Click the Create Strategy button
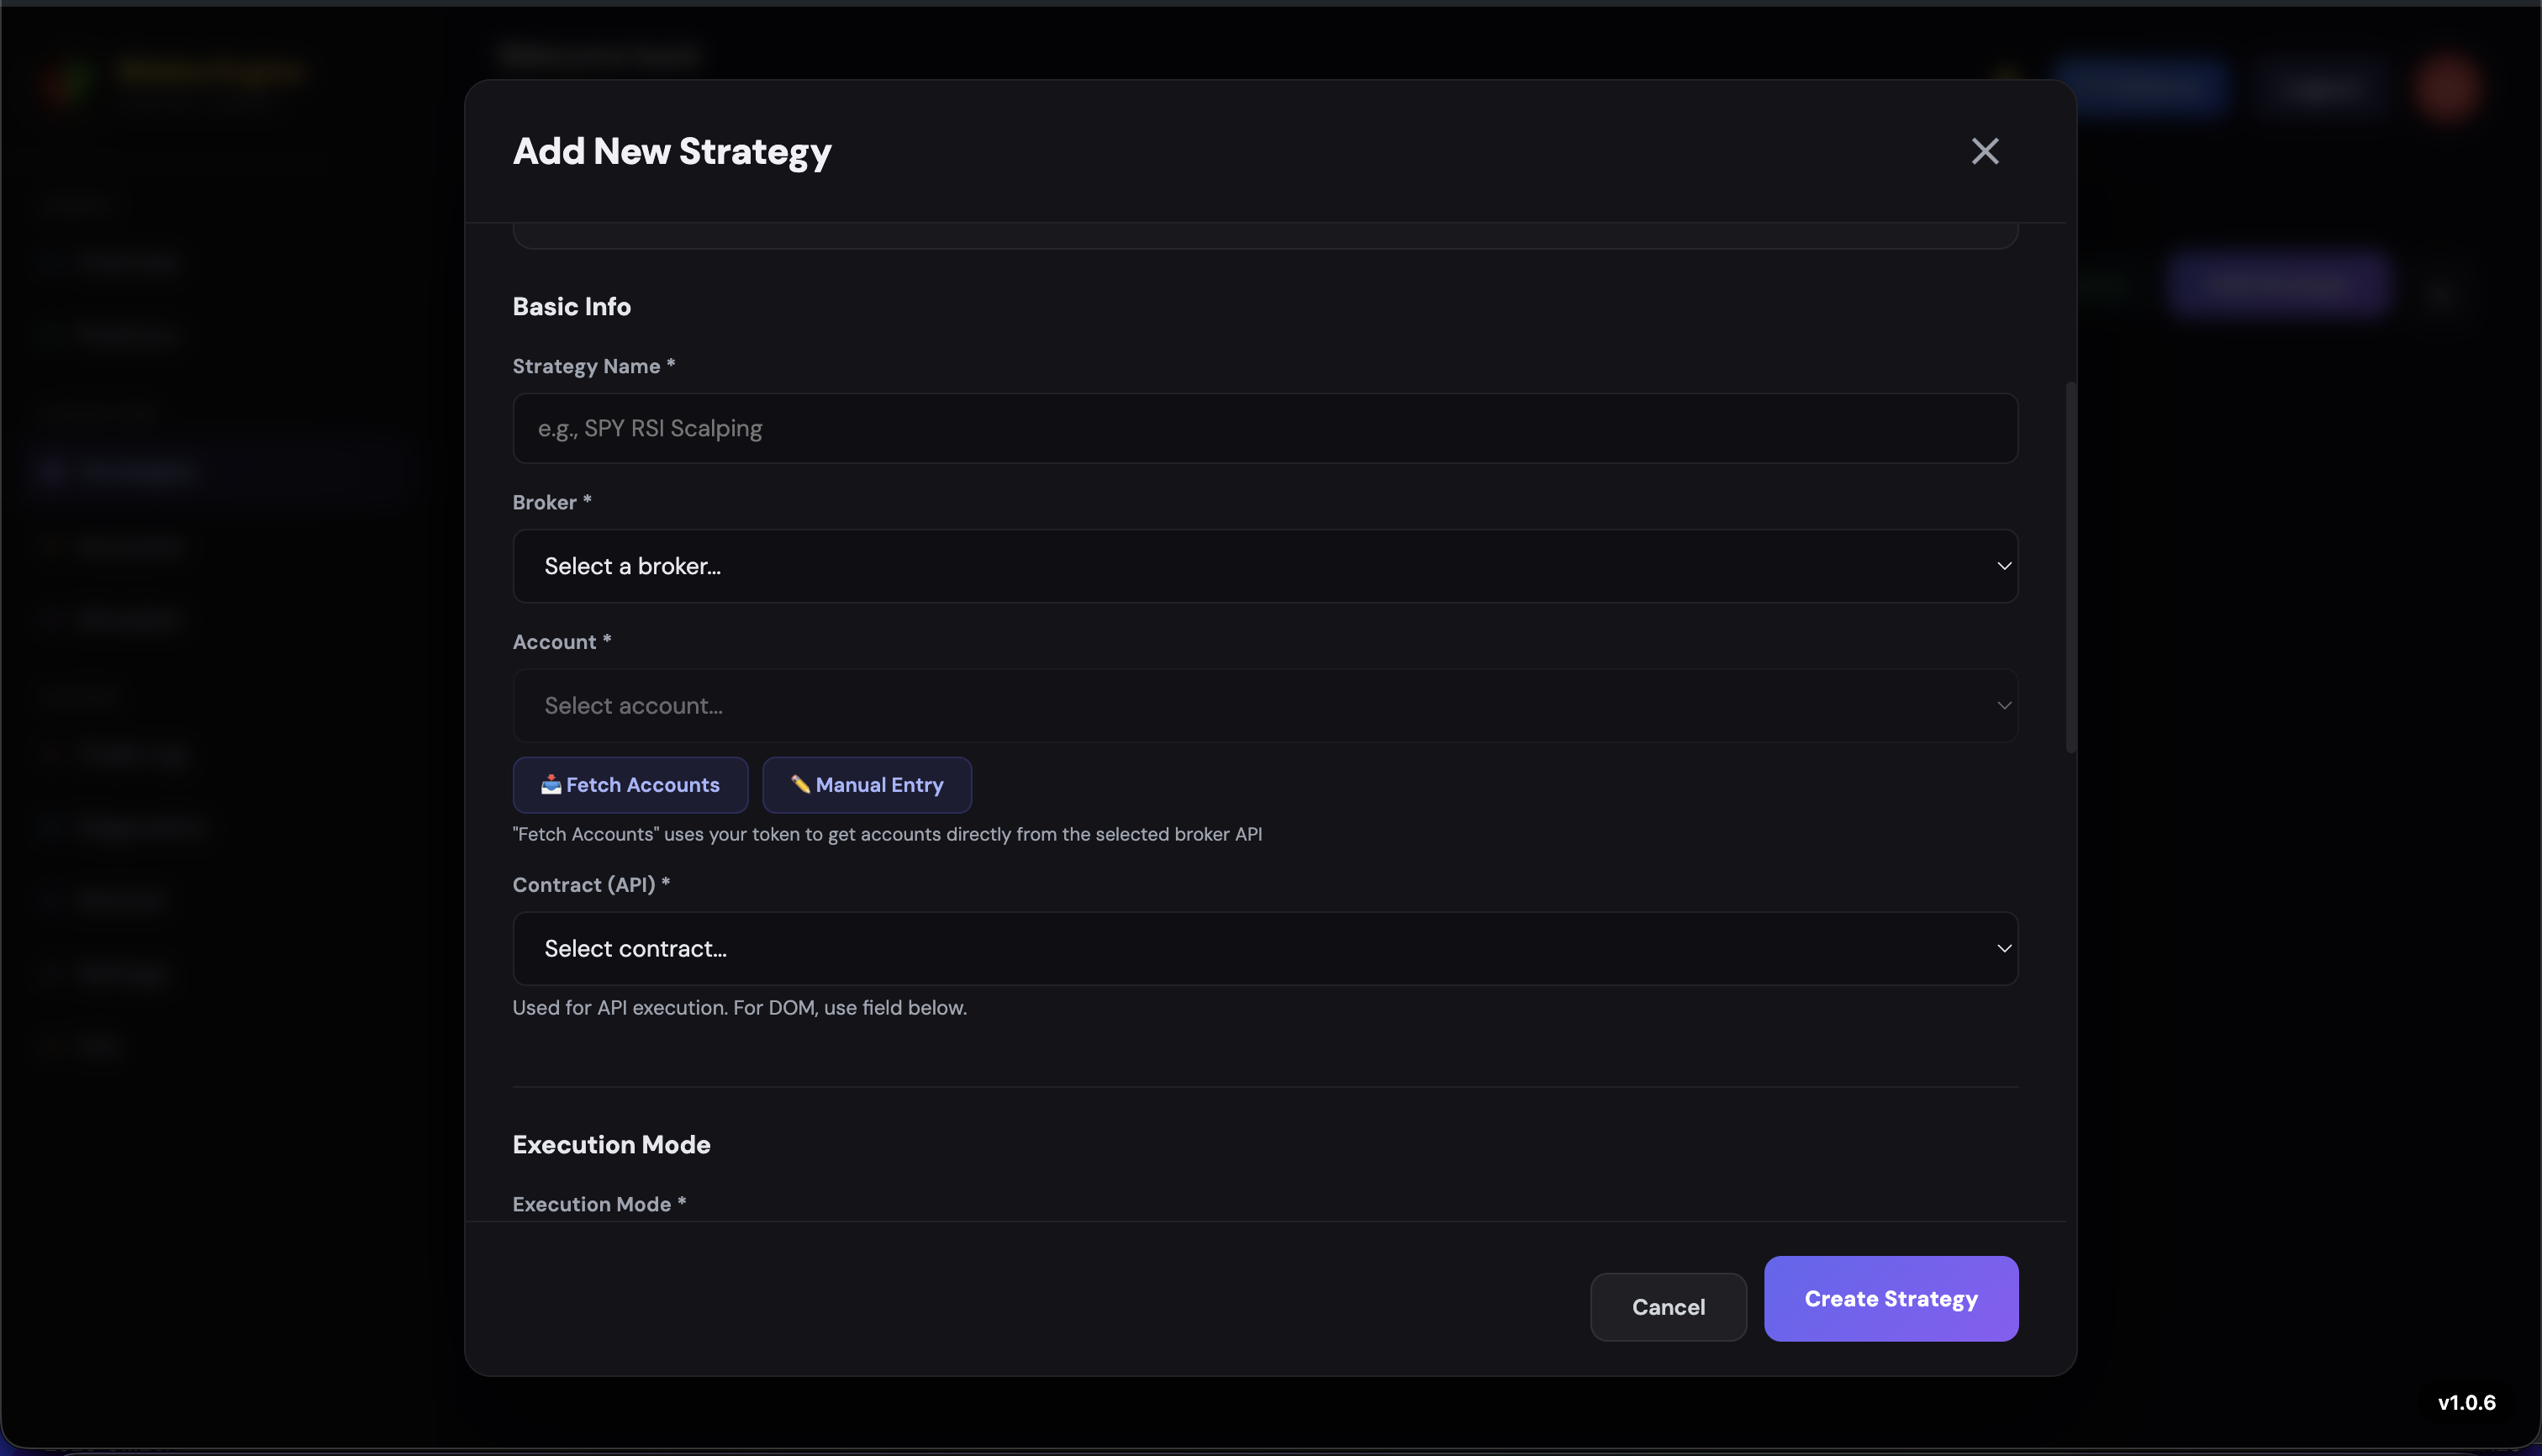Screen dimensions: 2542x1456 coord(1890,1298)
